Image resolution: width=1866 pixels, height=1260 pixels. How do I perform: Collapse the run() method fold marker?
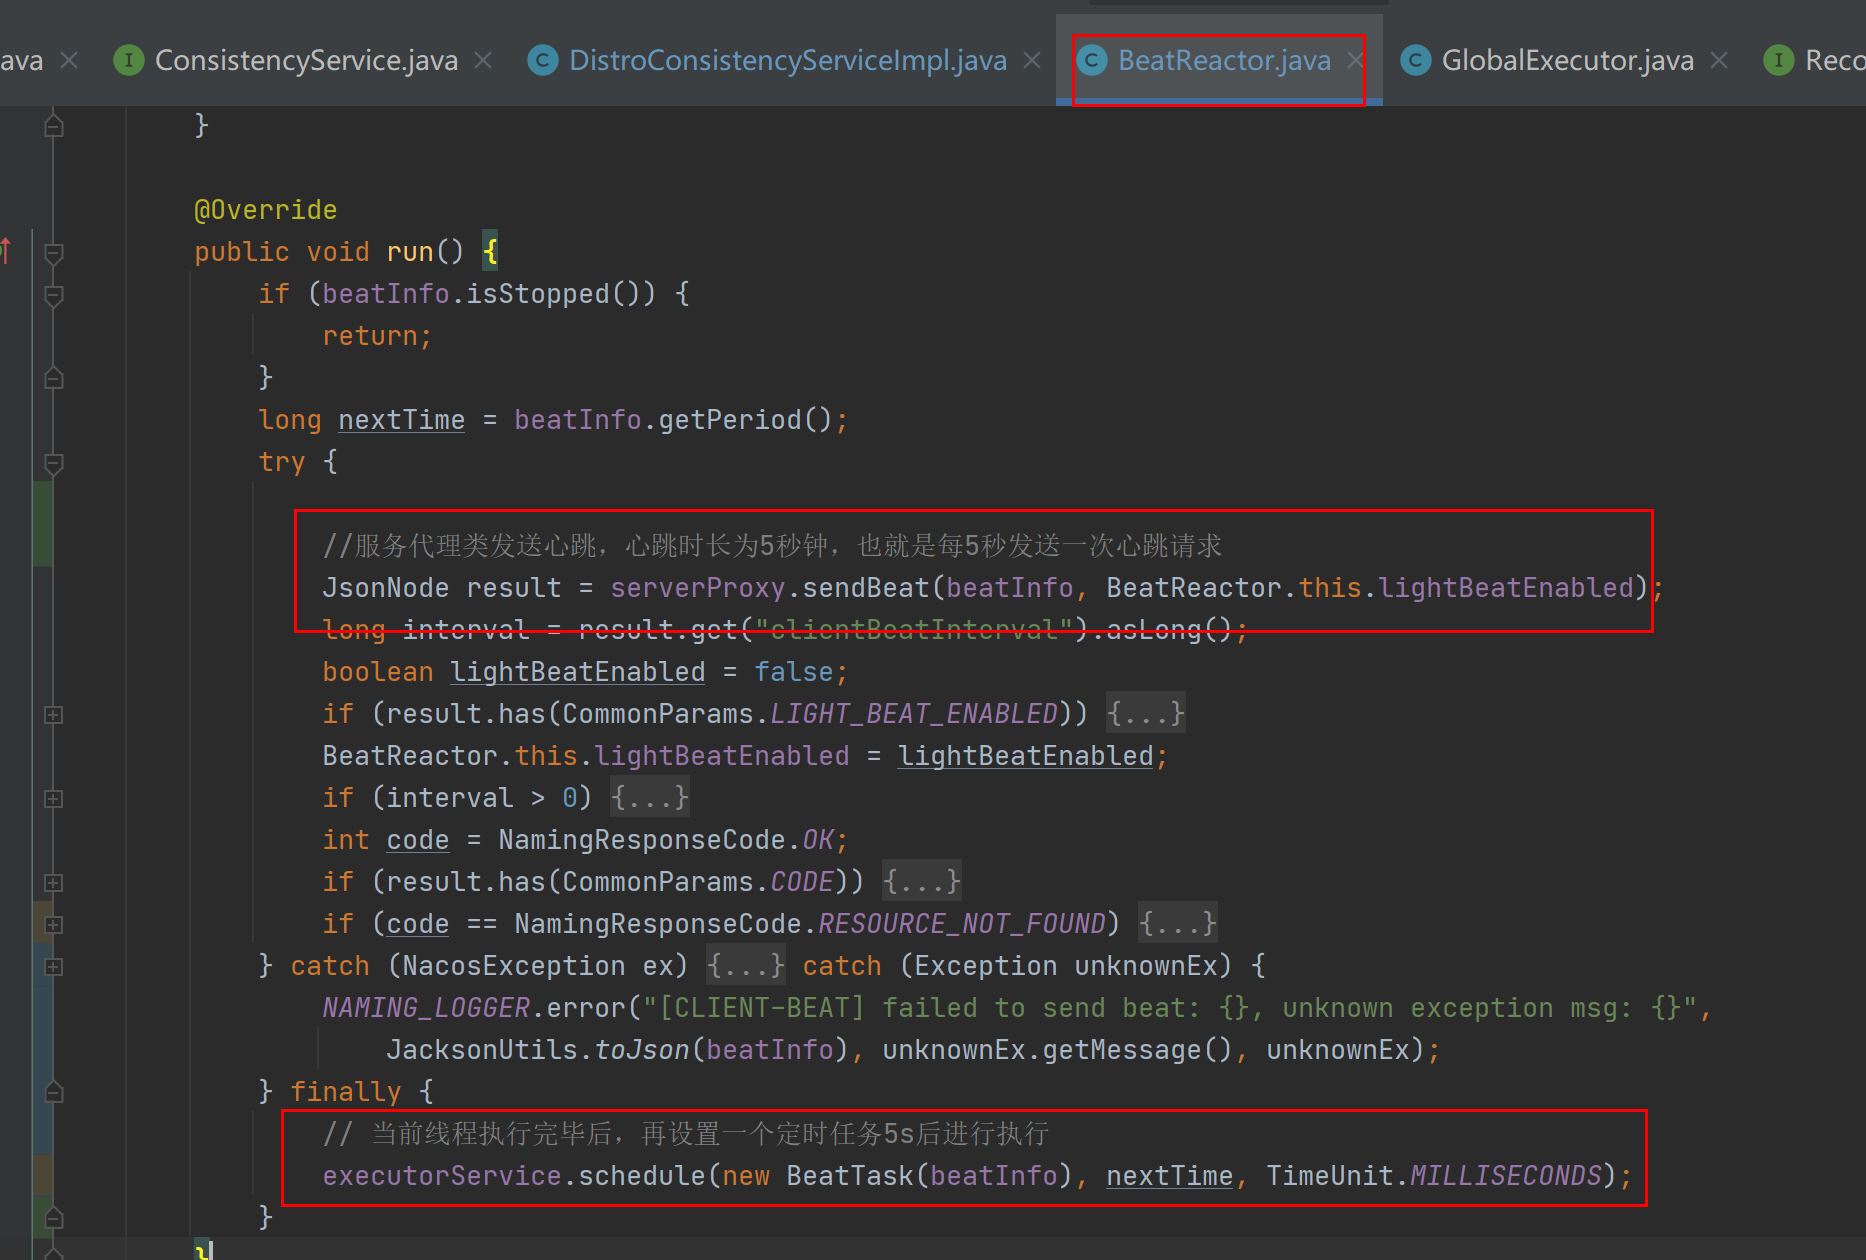coord(54,253)
